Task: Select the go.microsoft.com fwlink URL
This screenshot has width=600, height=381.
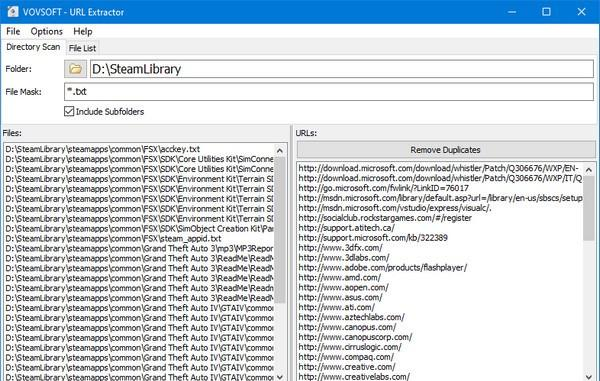Action: 383,188
